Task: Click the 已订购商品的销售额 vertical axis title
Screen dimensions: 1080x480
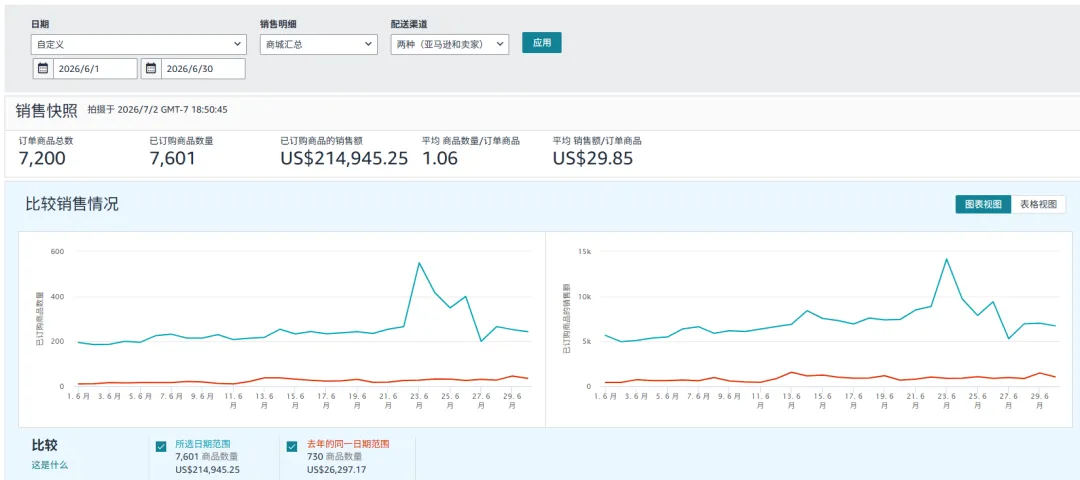Action: click(566, 318)
